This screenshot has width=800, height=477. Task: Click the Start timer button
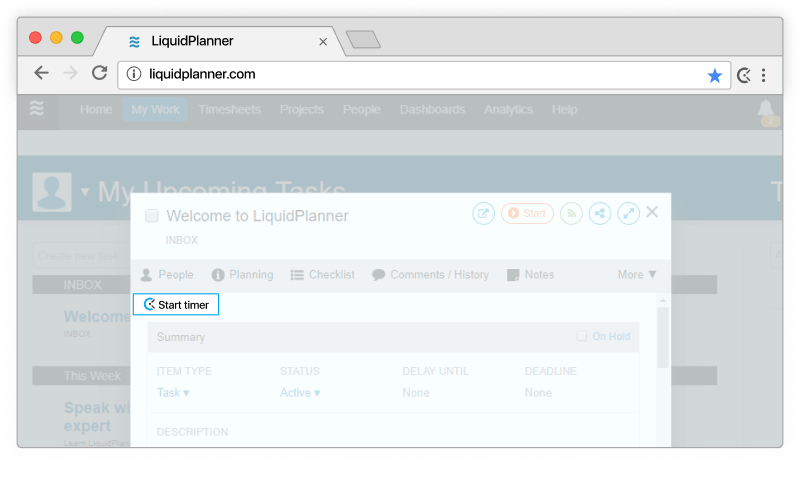coord(176,305)
